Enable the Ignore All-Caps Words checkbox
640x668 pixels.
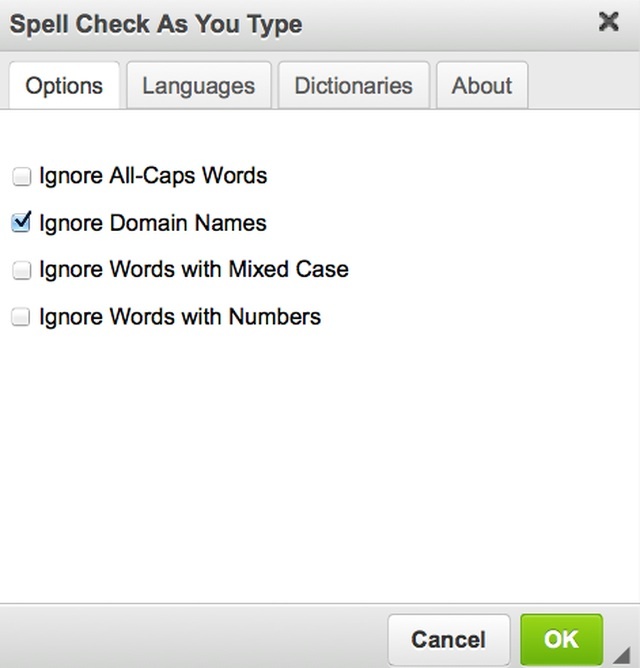tap(21, 177)
